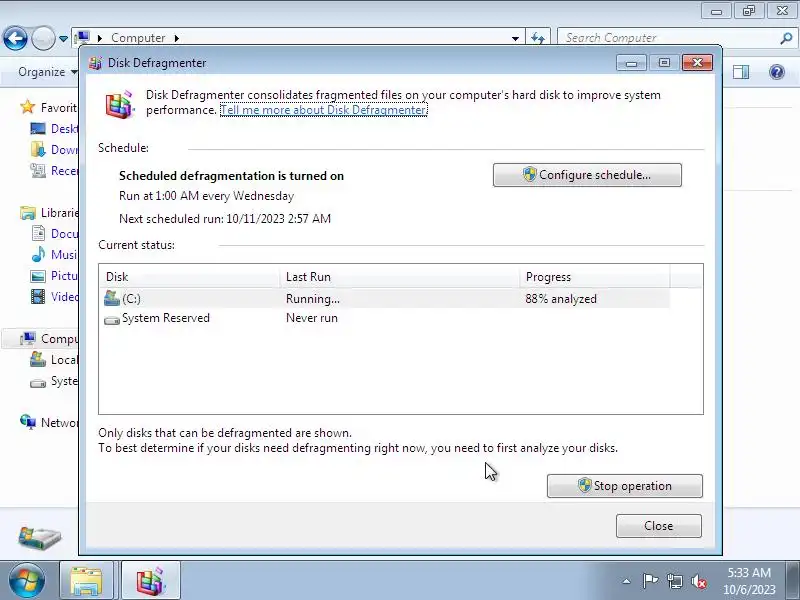Click the search magnifier icon in Explorer
800x600 pixels.
pos(786,38)
